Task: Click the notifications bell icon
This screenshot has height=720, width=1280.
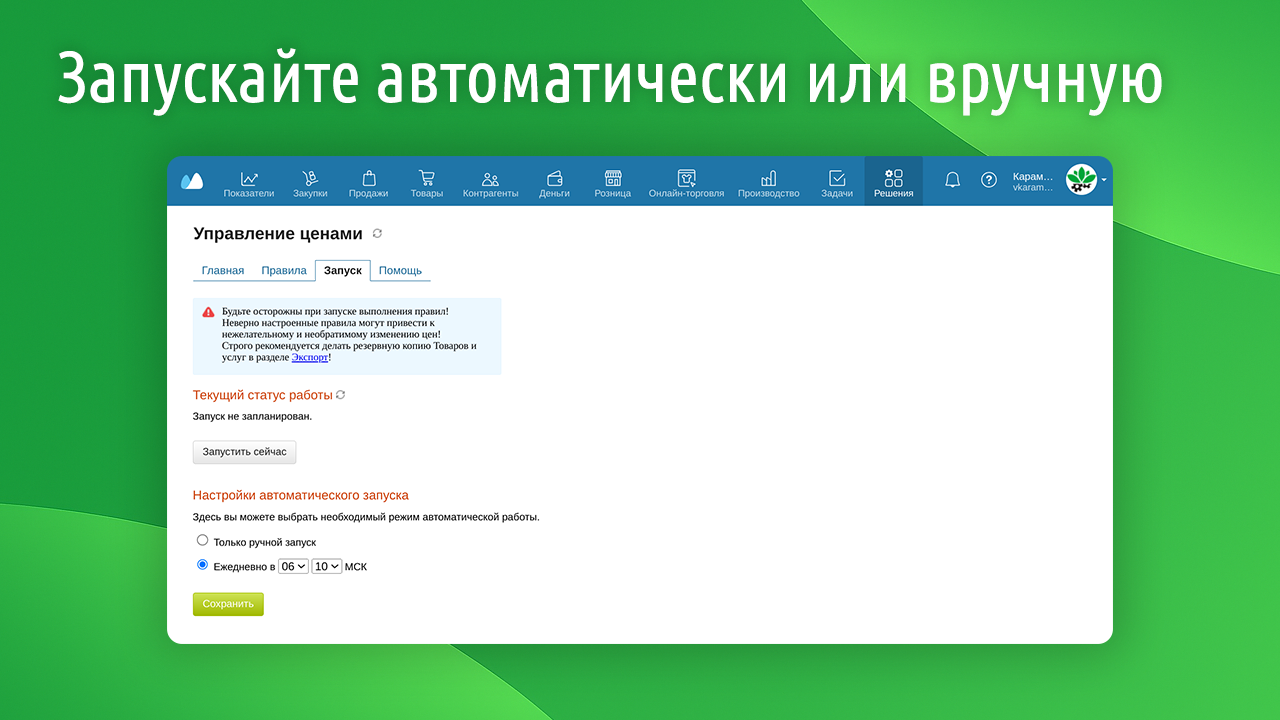Action: tap(952, 180)
